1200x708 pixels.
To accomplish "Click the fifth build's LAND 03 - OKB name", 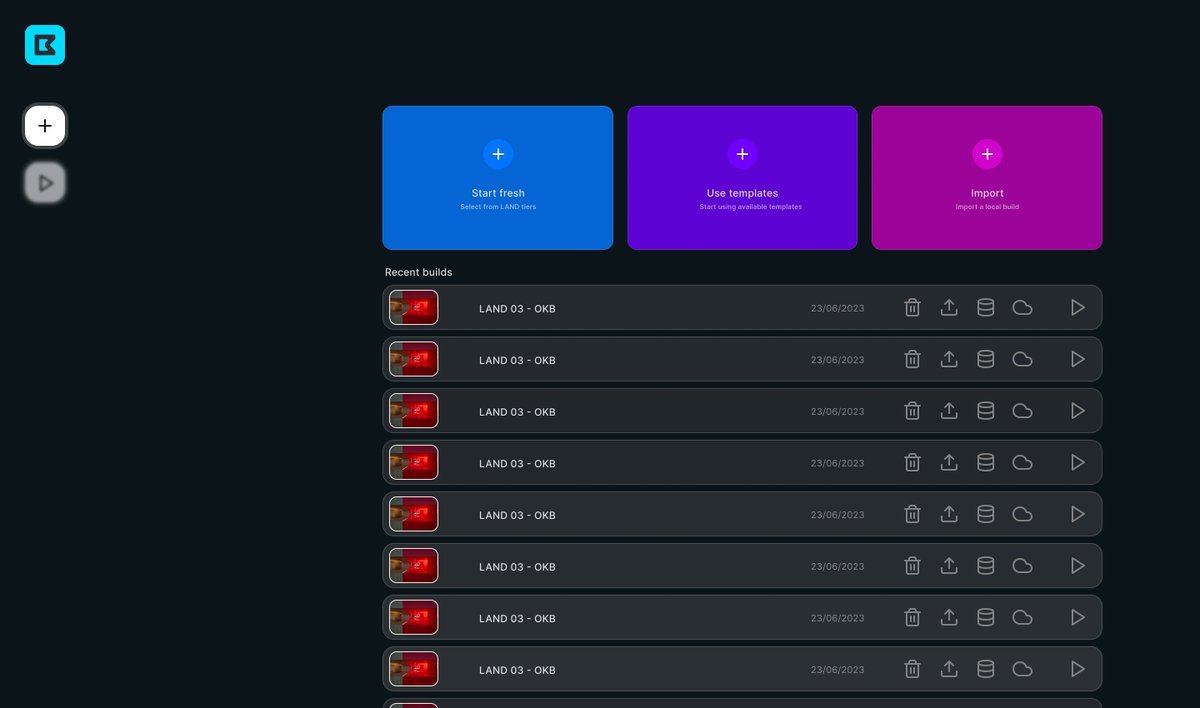I will coord(517,515).
